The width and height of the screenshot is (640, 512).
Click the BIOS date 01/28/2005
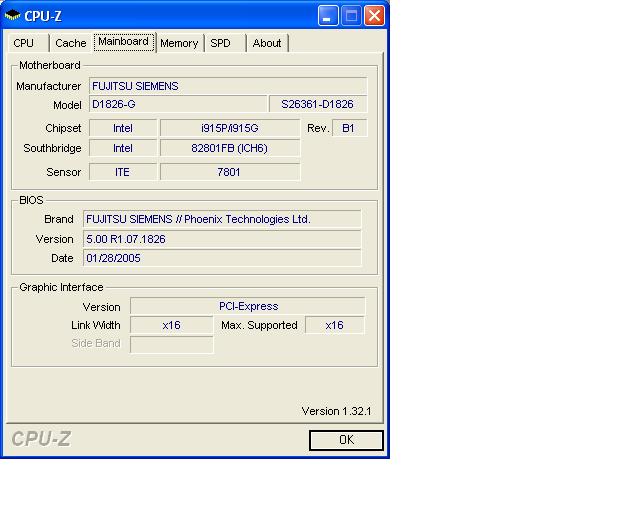(x=222, y=258)
